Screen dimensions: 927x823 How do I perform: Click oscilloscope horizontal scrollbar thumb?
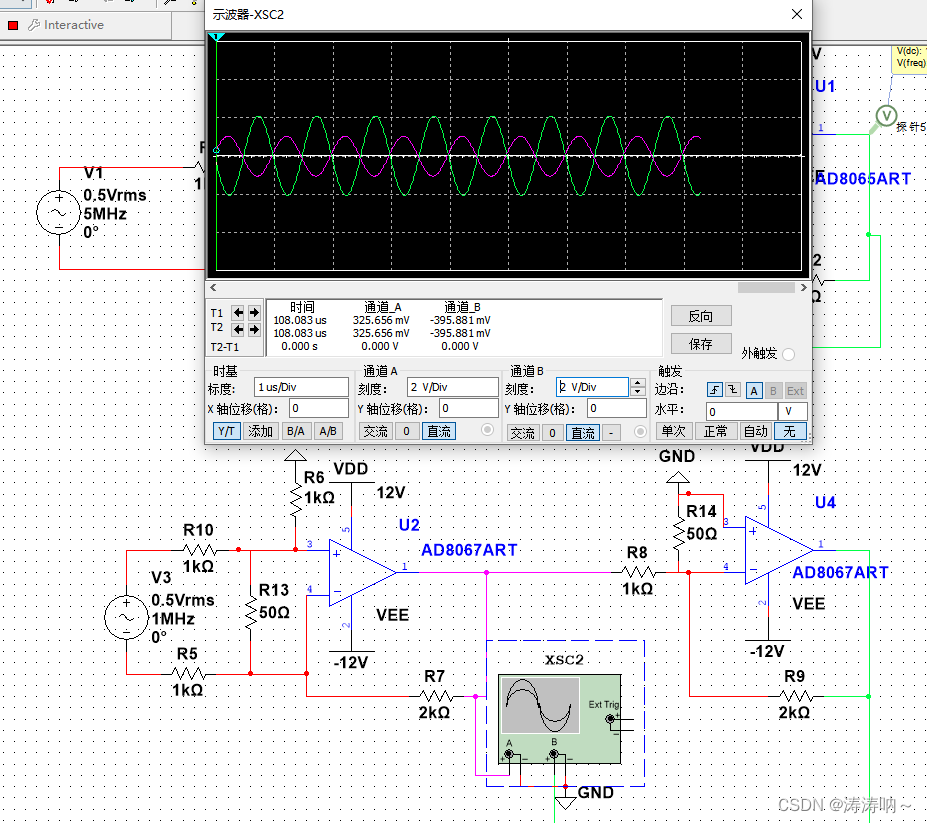[766, 287]
